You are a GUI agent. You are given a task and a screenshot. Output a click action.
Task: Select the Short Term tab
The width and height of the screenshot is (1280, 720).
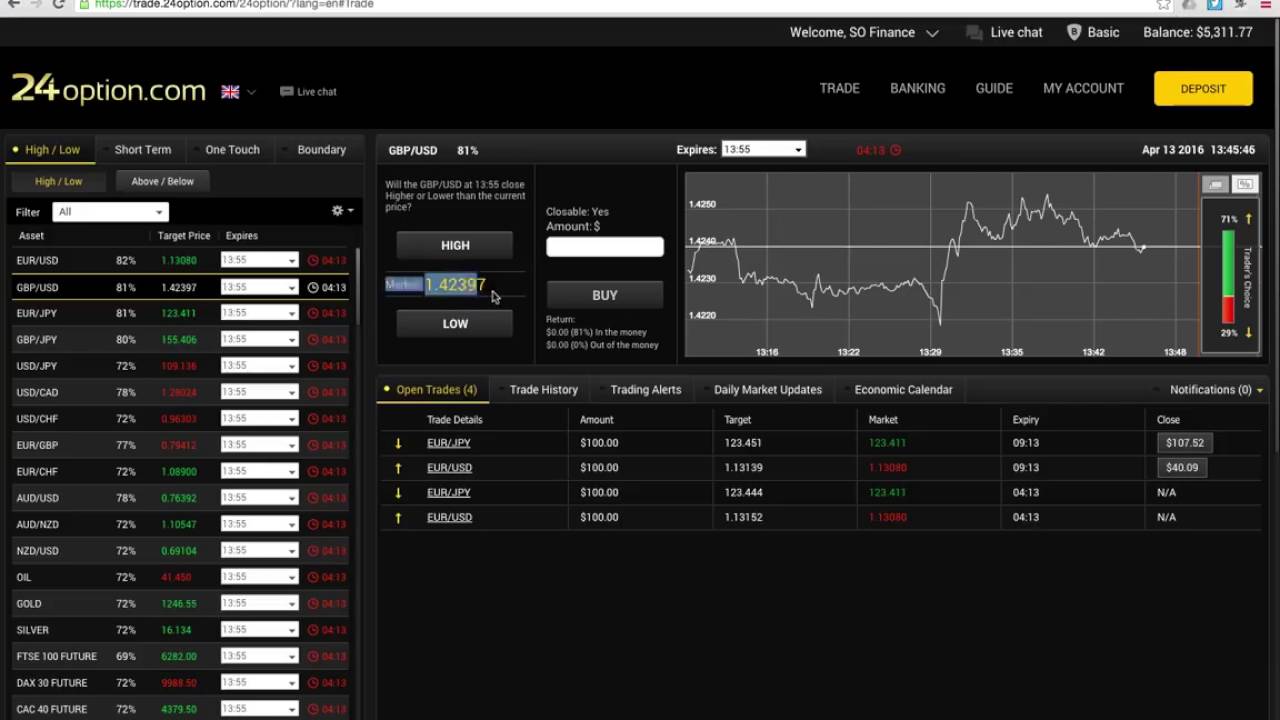click(143, 150)
